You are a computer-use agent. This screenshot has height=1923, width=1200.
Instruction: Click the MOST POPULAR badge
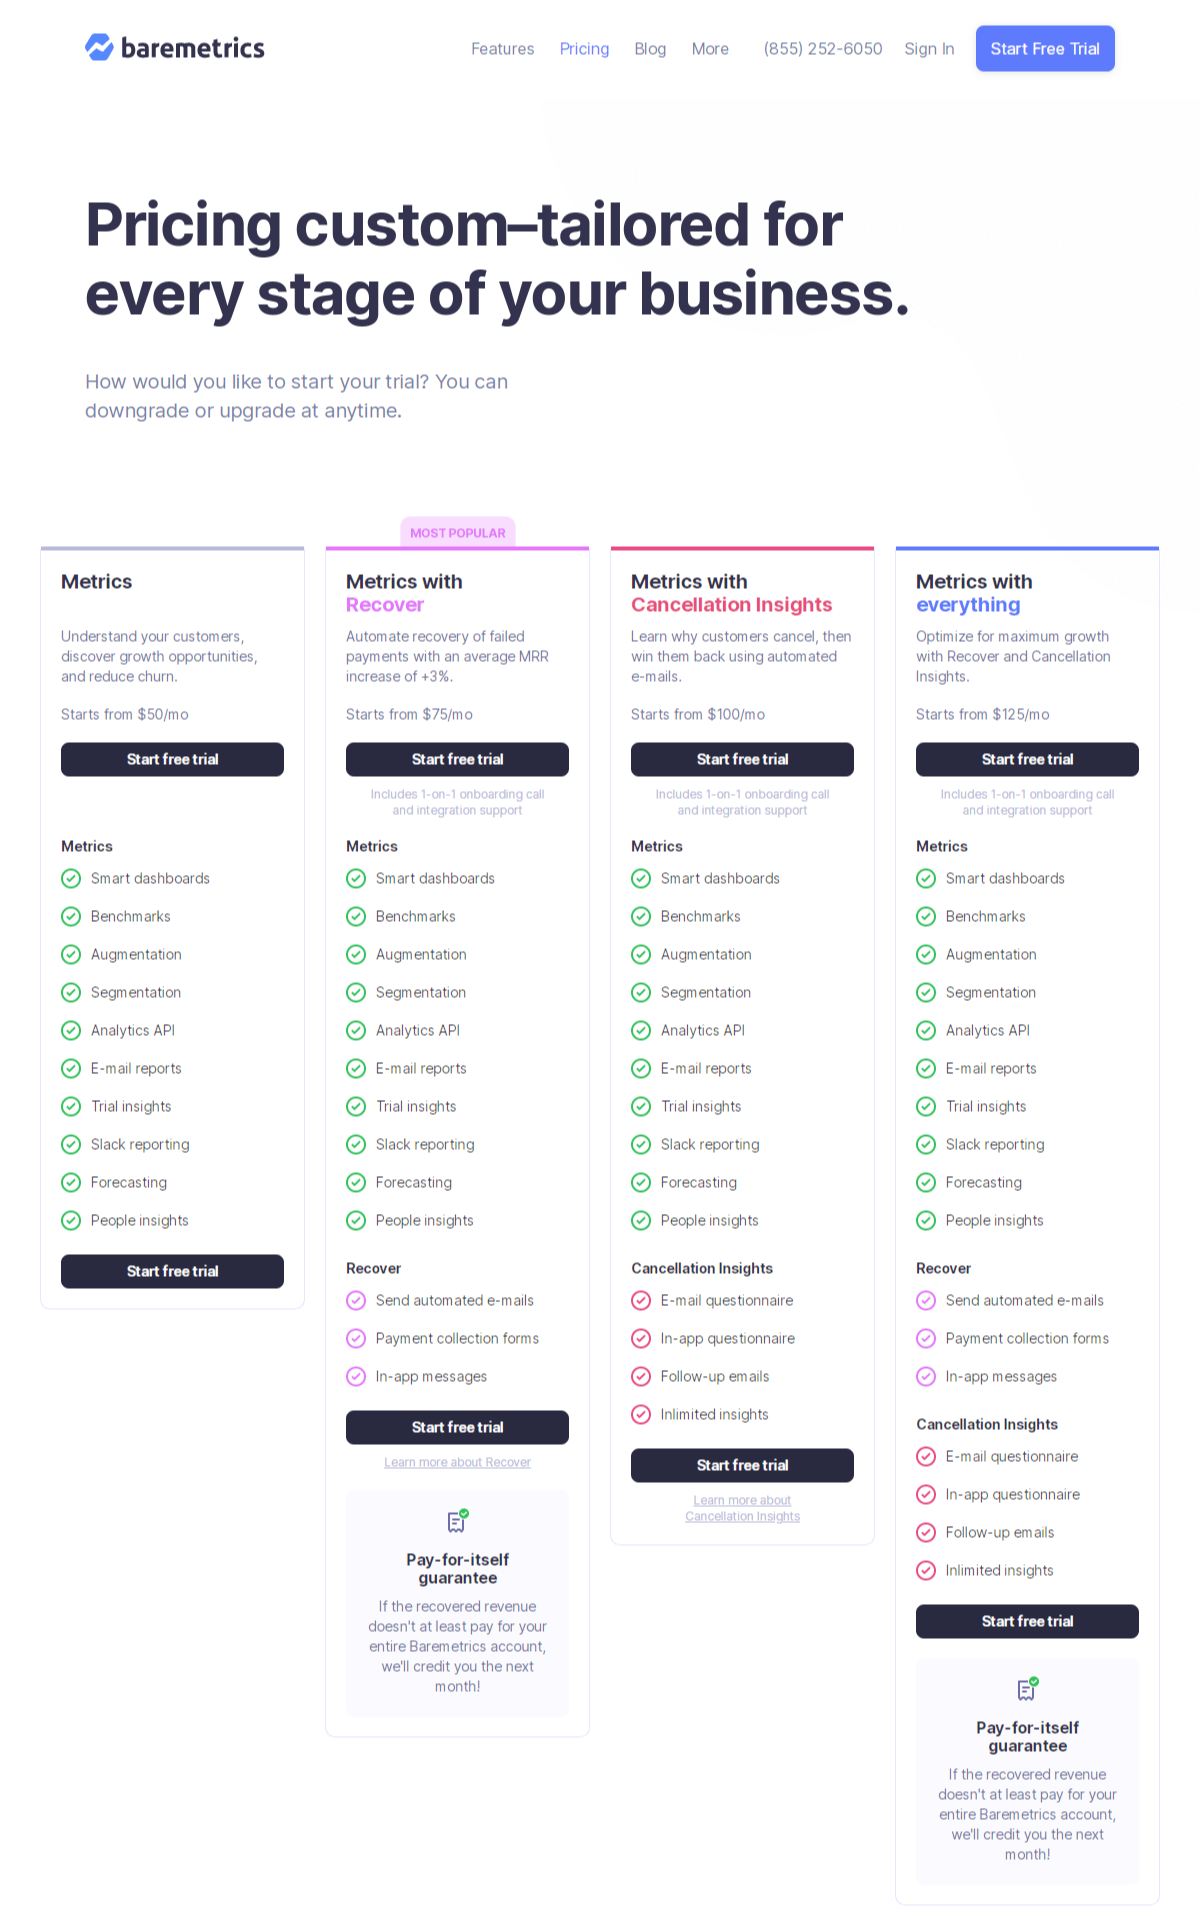pyautogui.click(x=457, y=532)
